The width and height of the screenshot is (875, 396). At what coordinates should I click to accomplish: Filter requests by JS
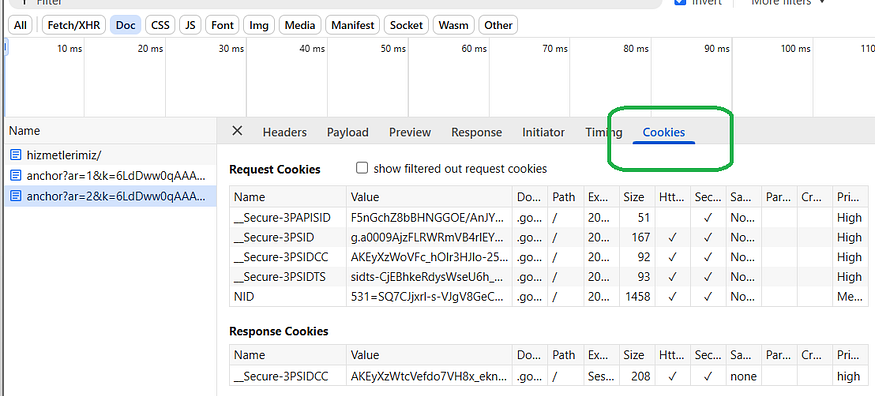(x=190, y=25)
